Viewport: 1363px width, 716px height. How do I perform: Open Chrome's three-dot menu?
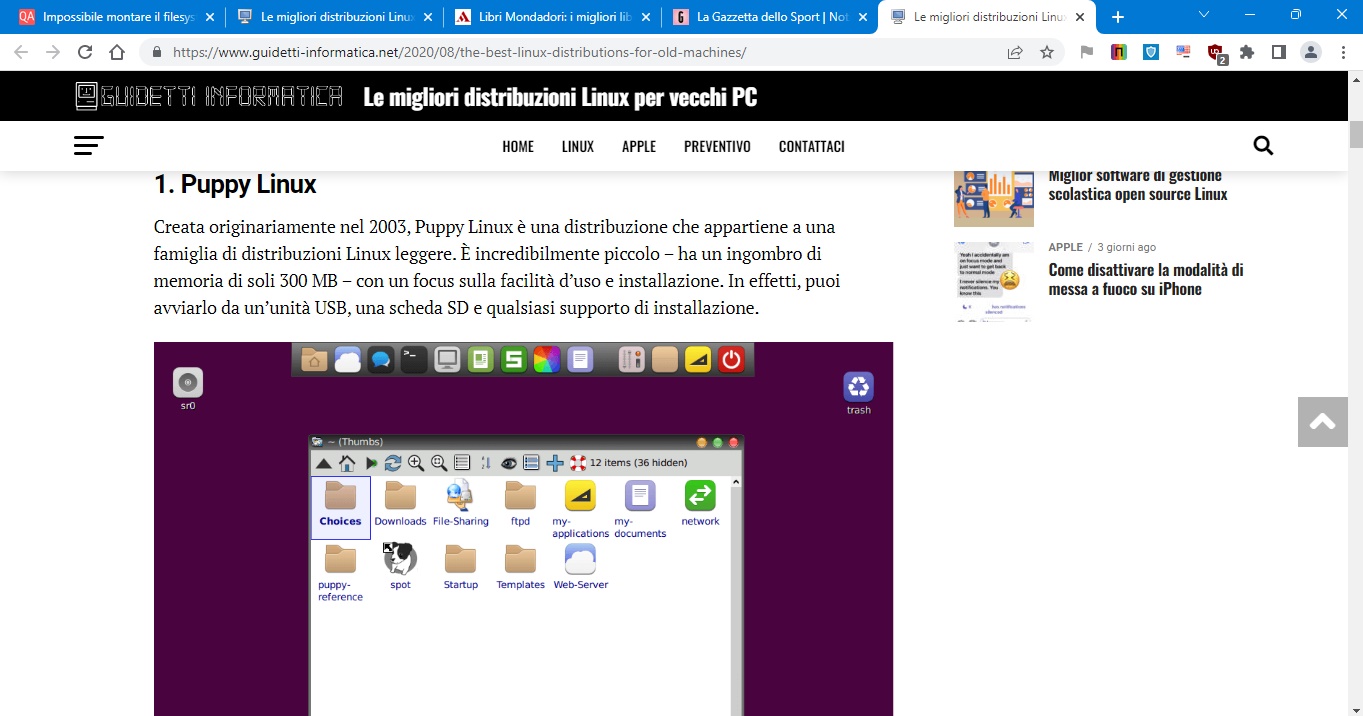tap(1342, 53)
